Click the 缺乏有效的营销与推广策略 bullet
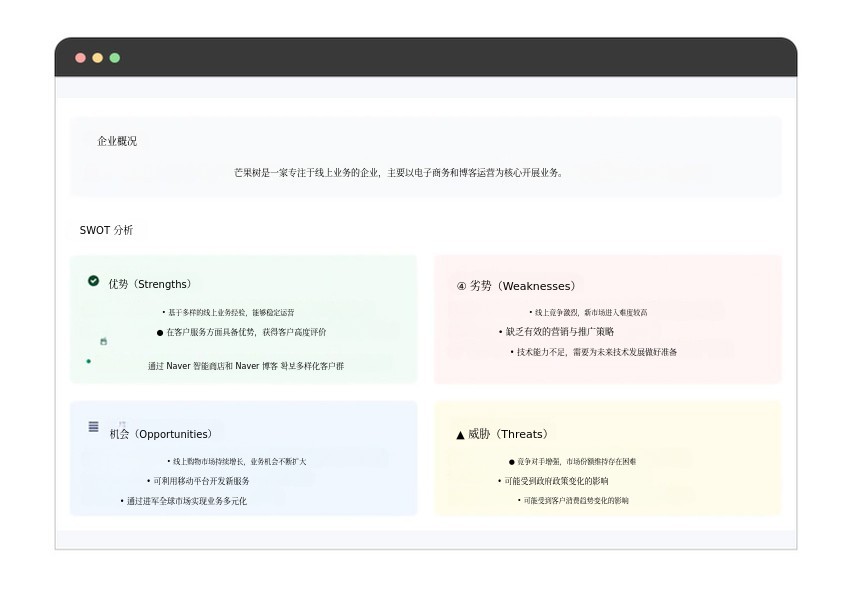This screenshot has height=590, width=860. coord(558,331)
